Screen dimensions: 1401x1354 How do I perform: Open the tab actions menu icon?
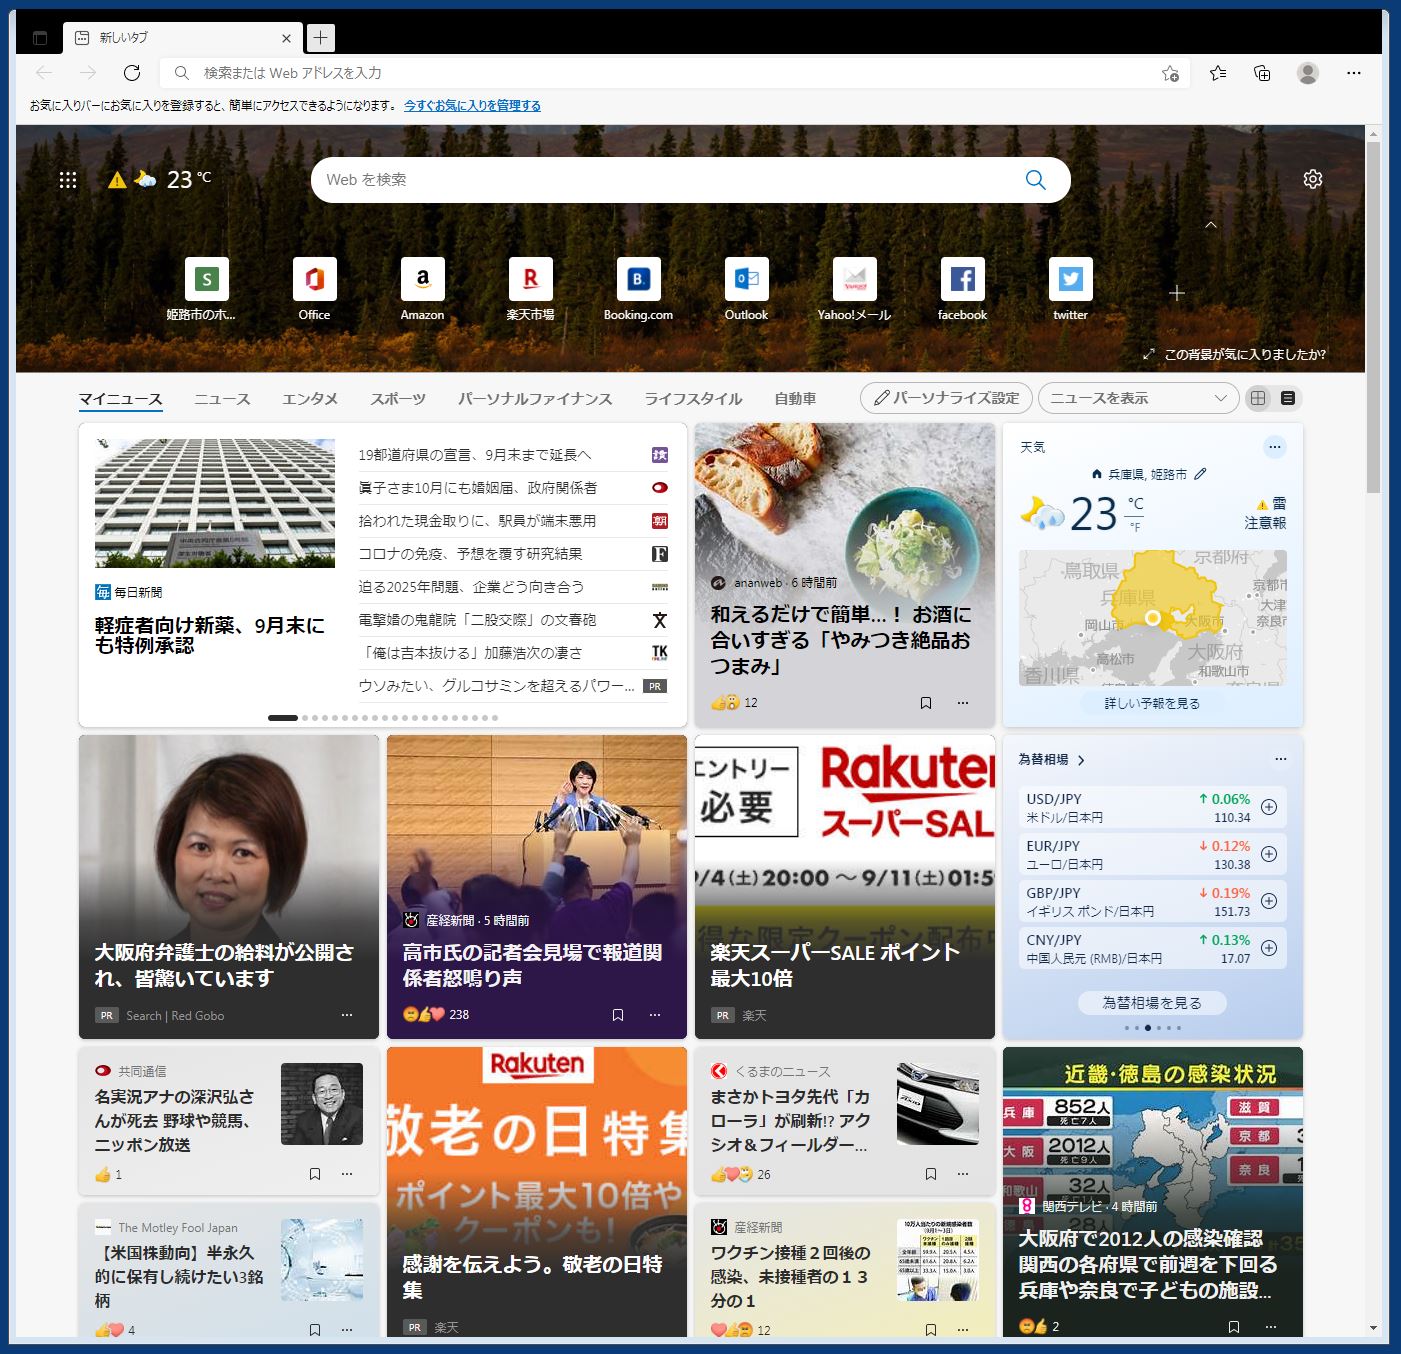[x=40, y=38]
